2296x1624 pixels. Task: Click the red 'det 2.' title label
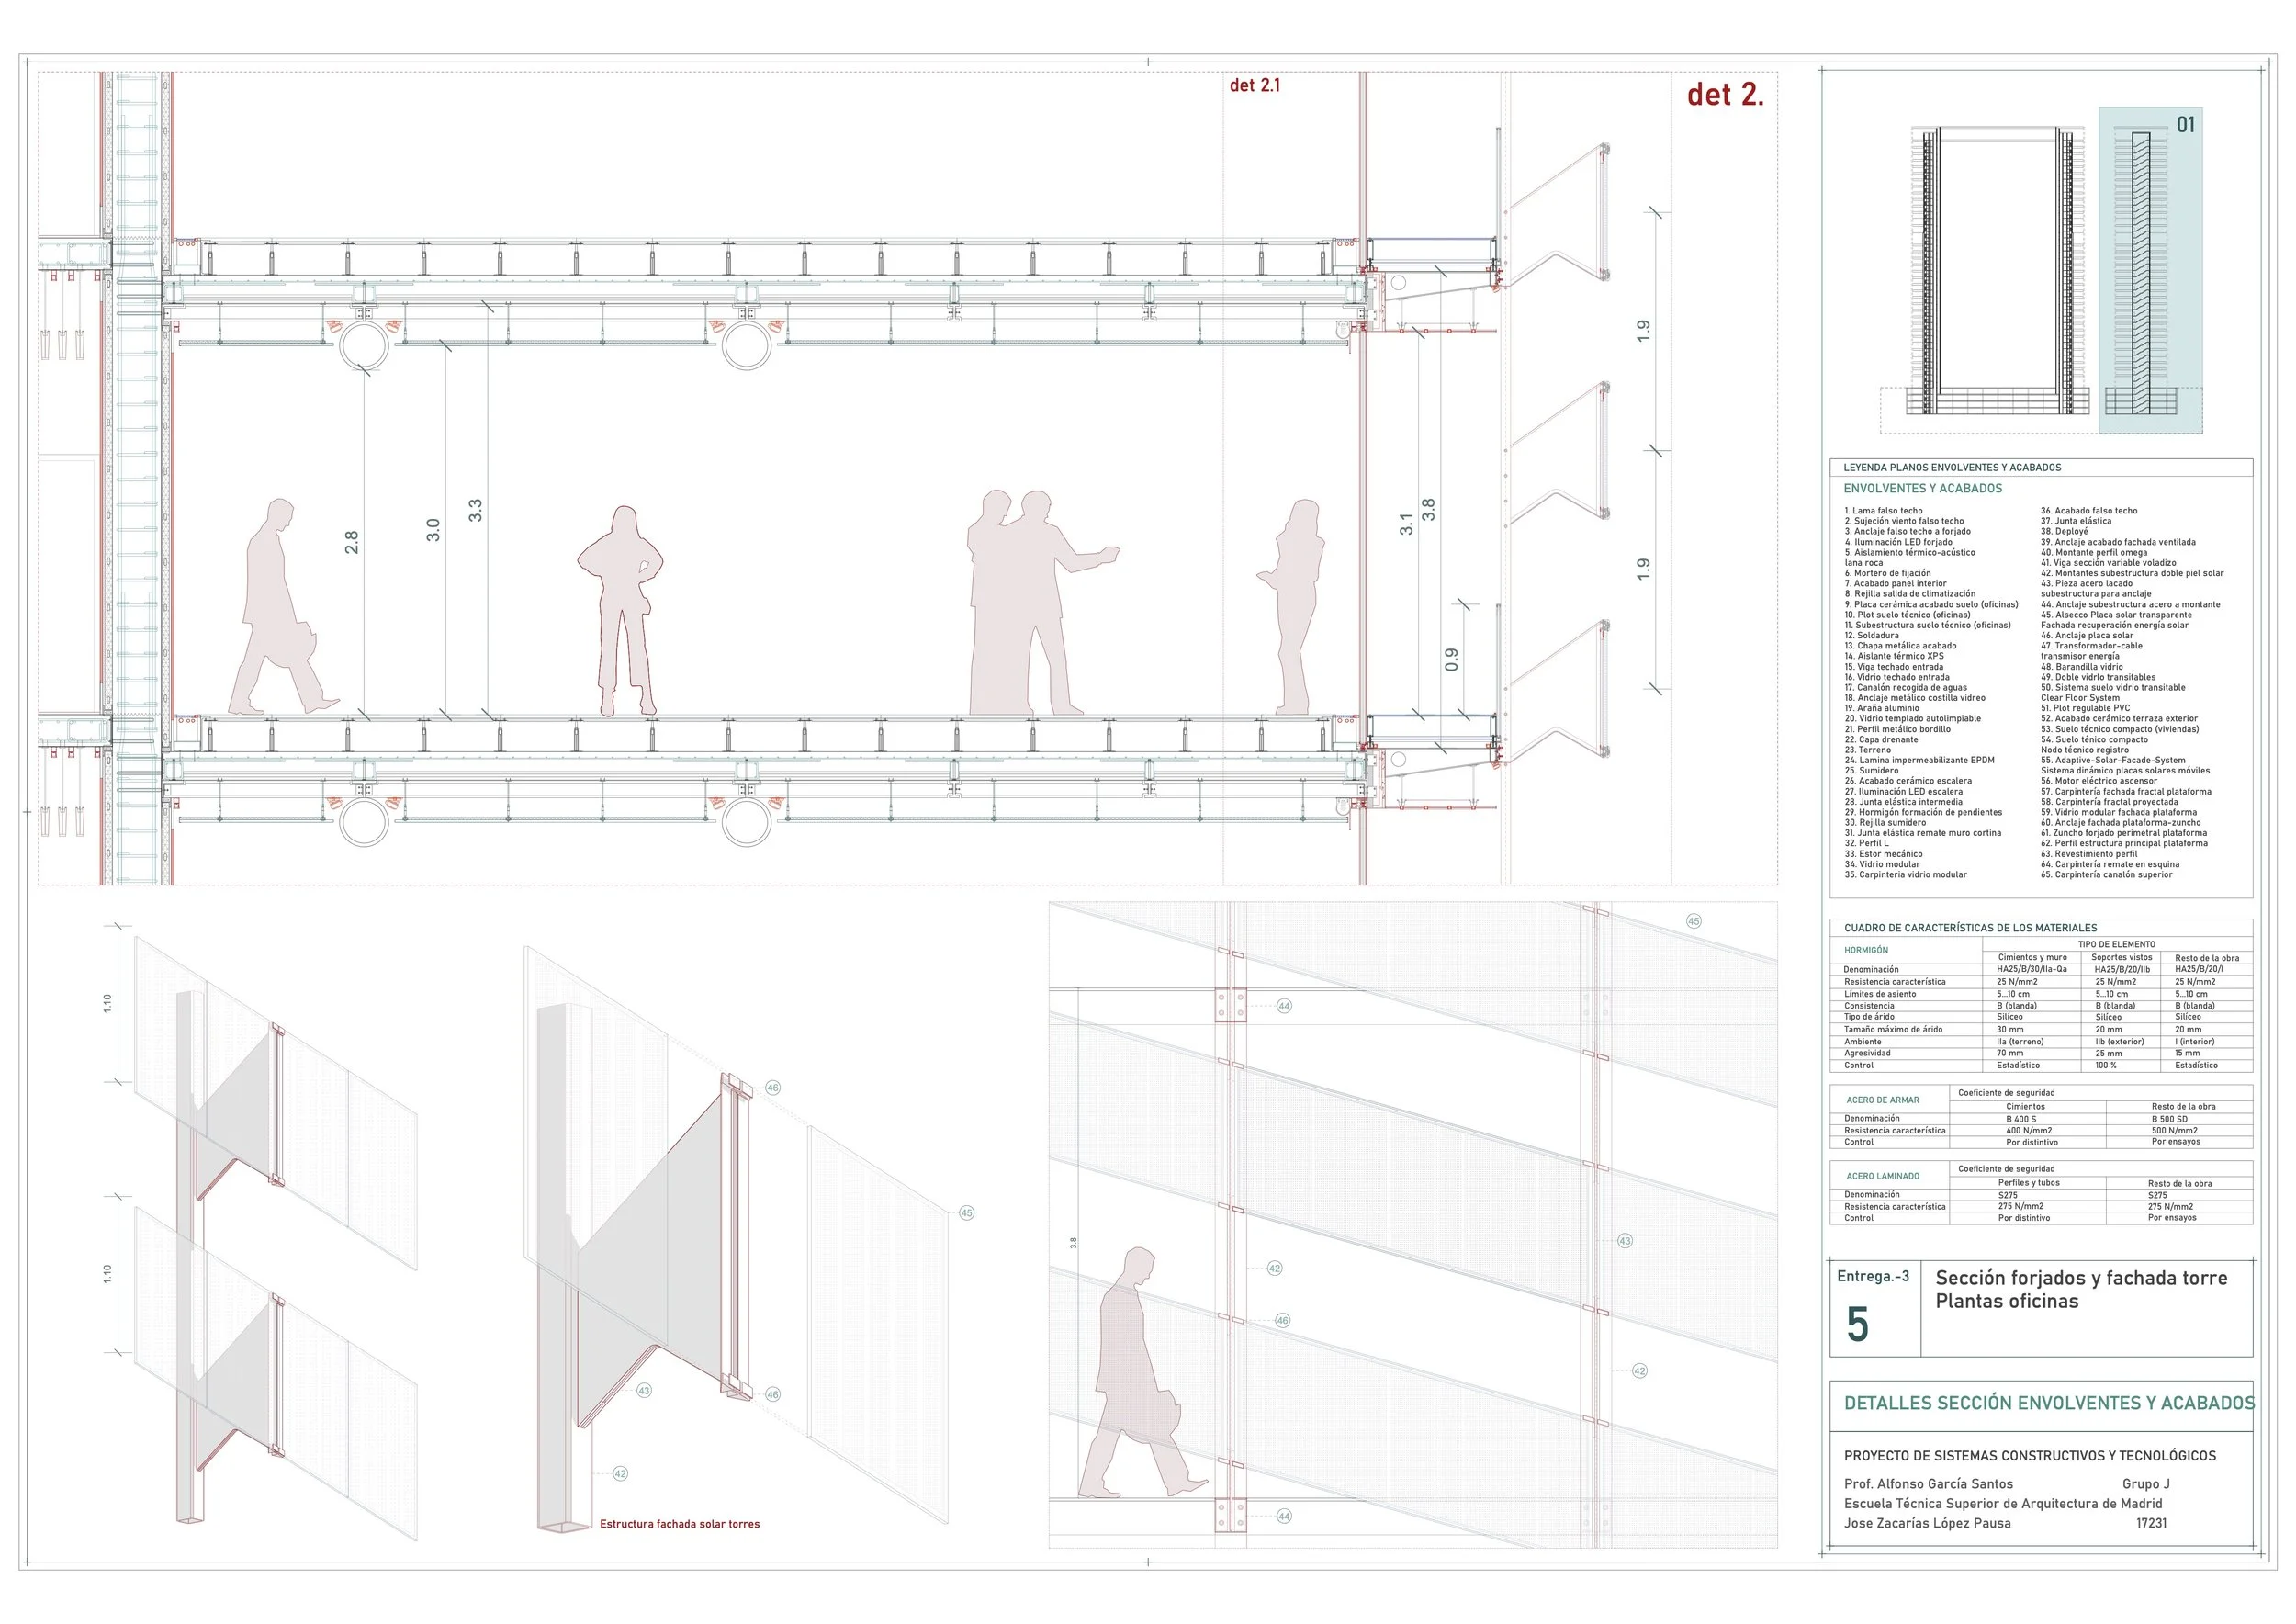pos(1725,94)
